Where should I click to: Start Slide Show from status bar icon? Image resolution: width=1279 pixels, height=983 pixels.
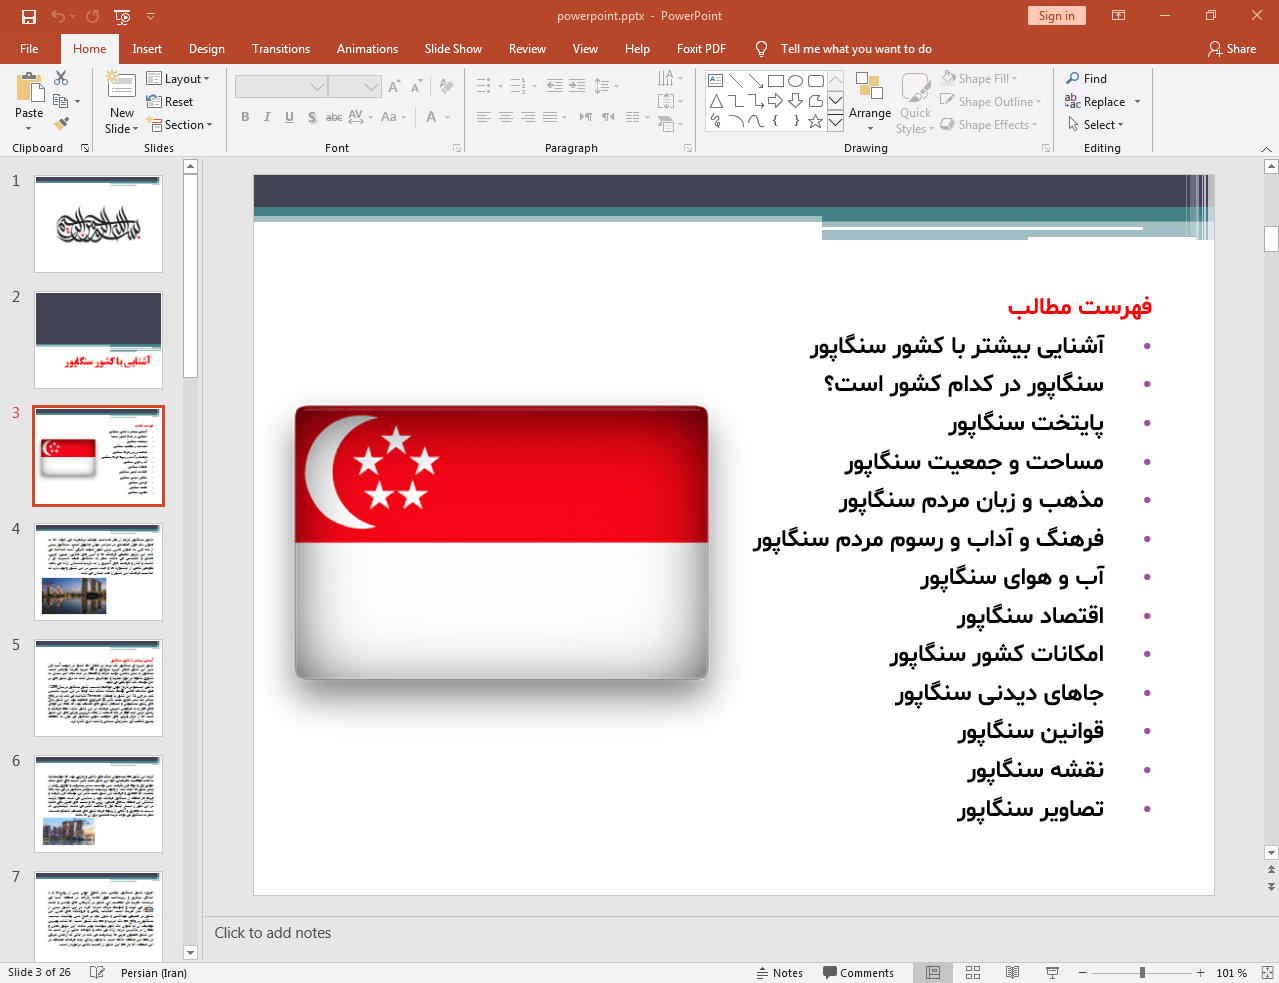1052,972
